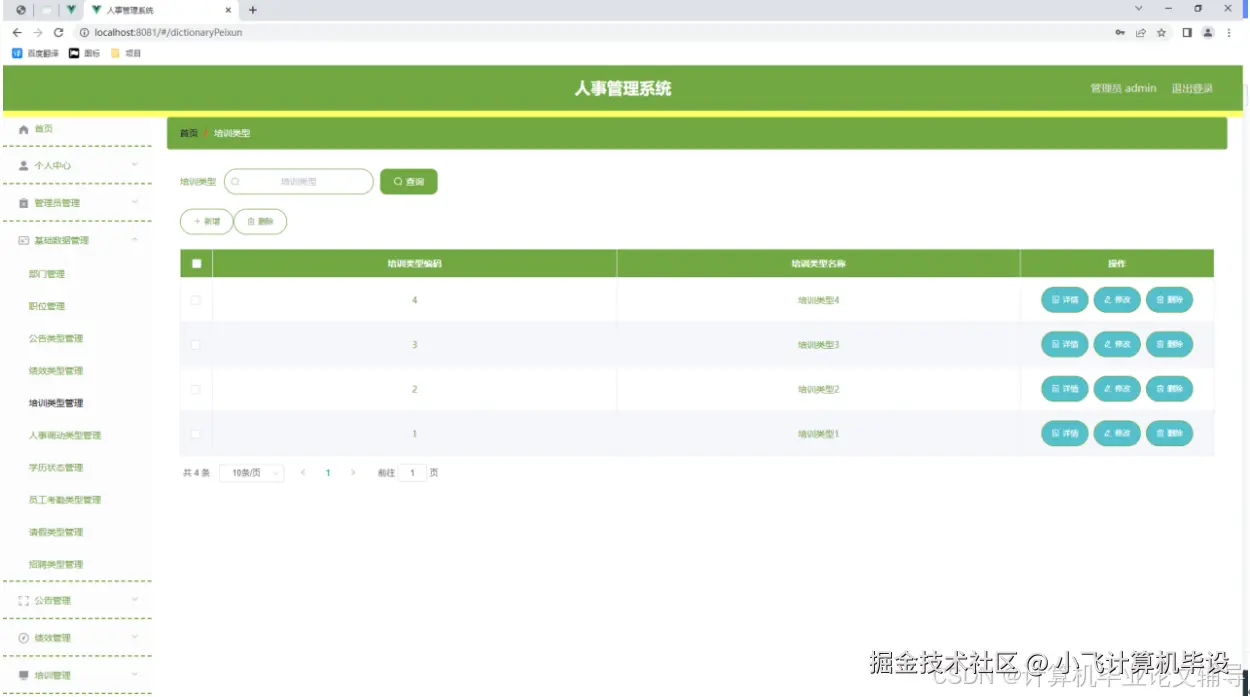Bookmark this page with the star icon
Screen dimensions: 1250x697
coord(1161,32)
